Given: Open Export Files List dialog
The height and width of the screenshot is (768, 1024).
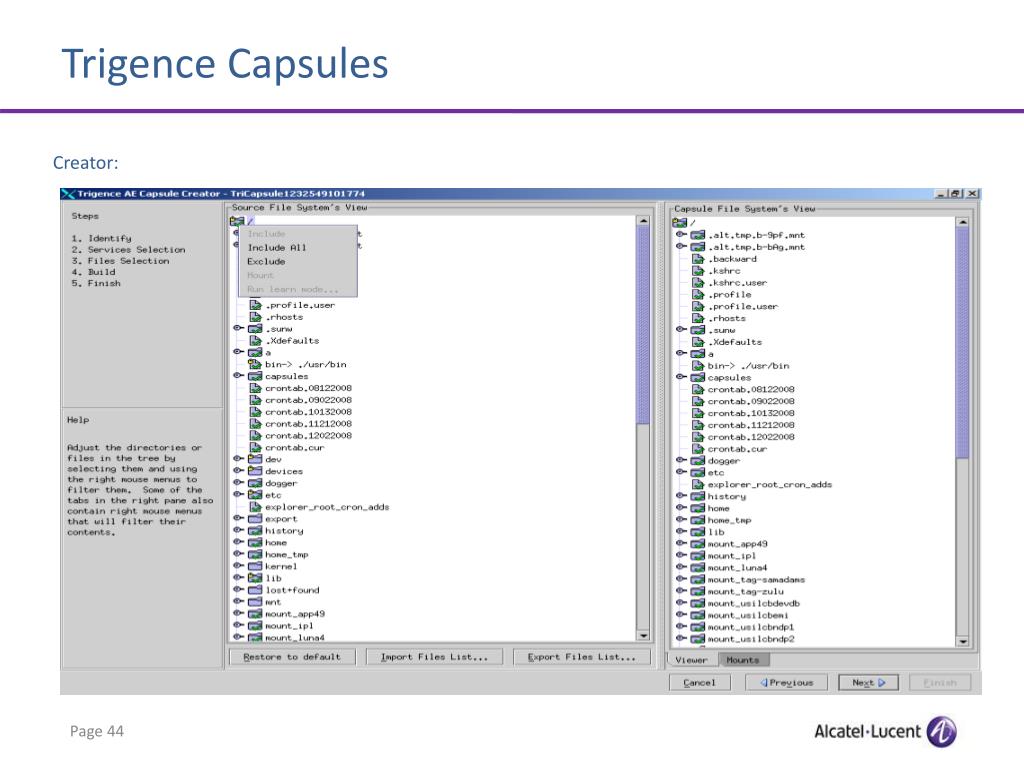Looking at the screenshot, I should pos(581,657).
